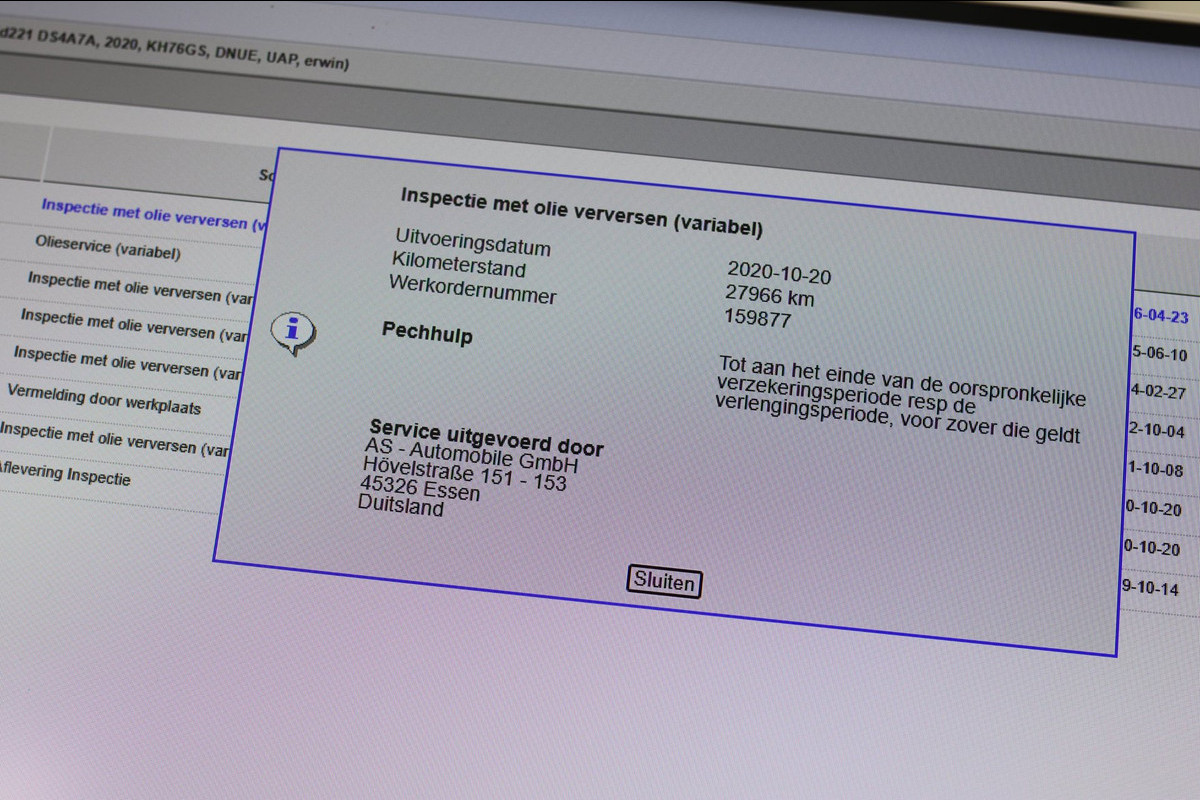Screen dimensions: 1200x800
Task: Click the blue info speech-bubble icon
Action: click(x=293, y=332)
